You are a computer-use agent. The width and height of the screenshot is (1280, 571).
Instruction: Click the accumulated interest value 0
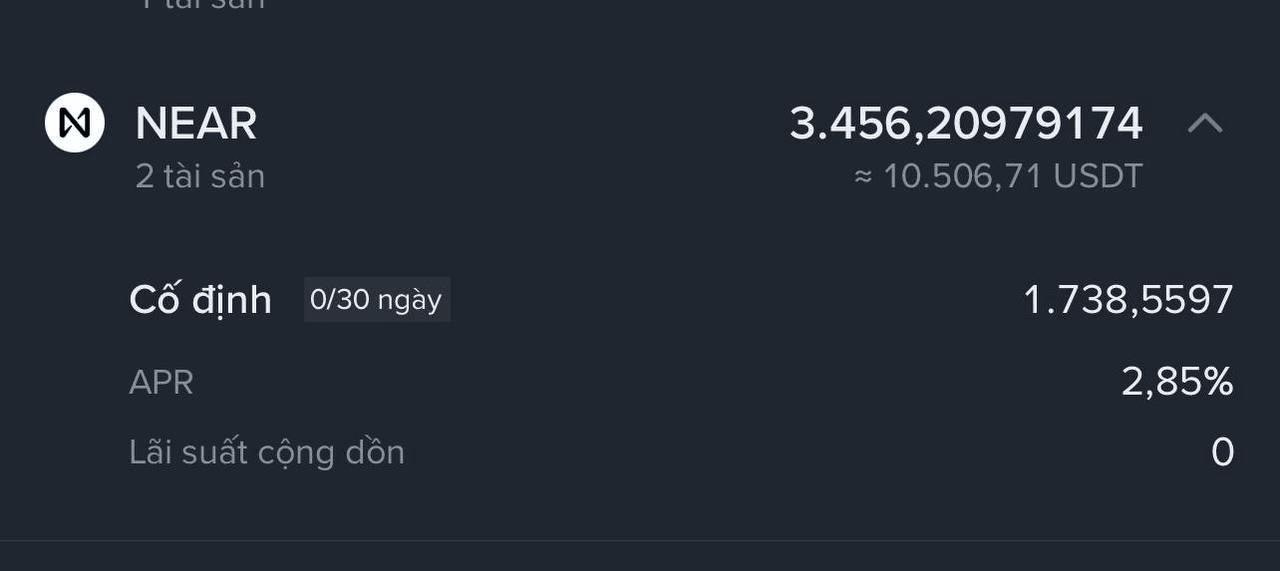pyautogui.click(x=1222, y=453)
